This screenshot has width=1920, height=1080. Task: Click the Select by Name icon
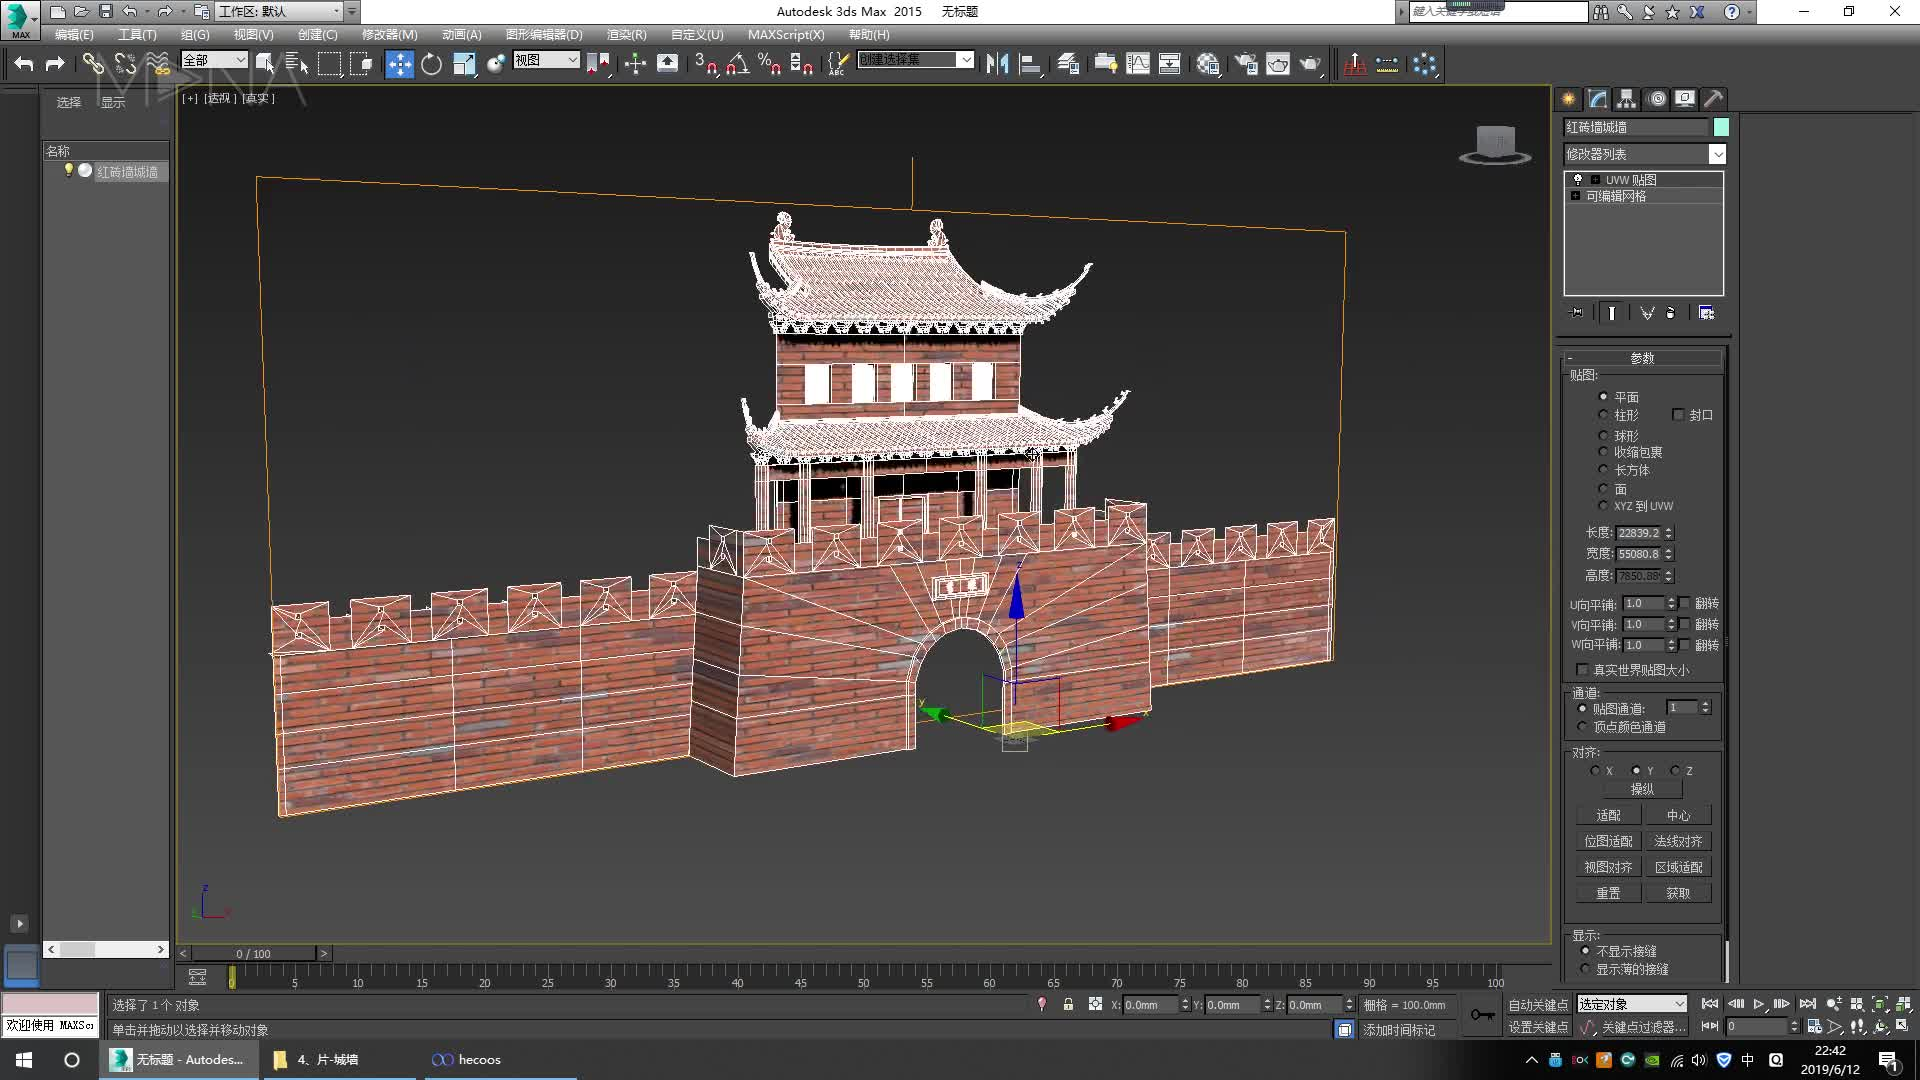[x=297, y=64]
